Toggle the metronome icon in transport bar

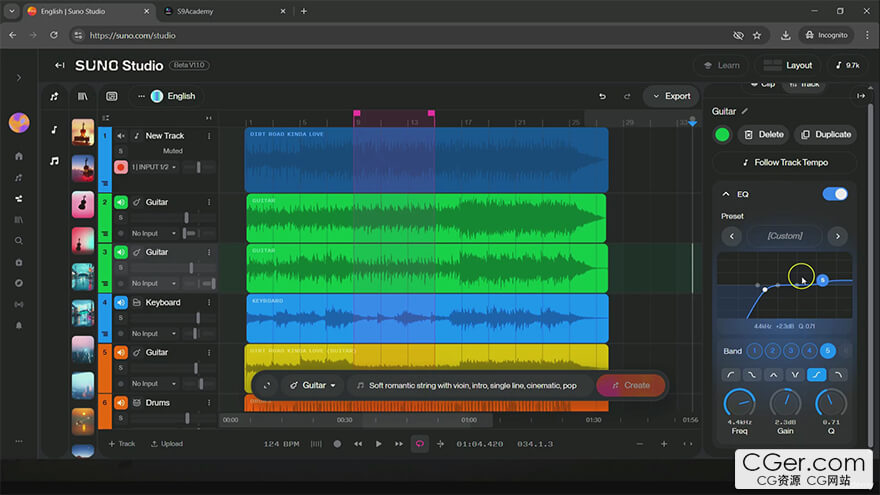tap(317, 444)
